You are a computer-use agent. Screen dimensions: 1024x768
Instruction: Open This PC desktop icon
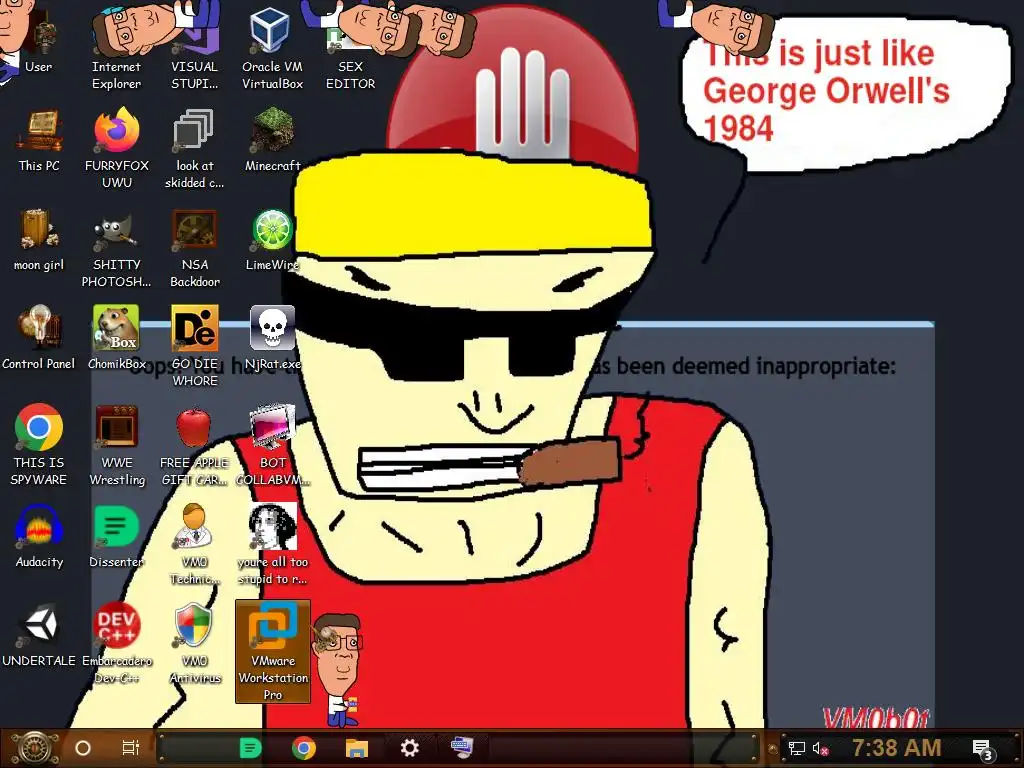[x=39, y=142]
